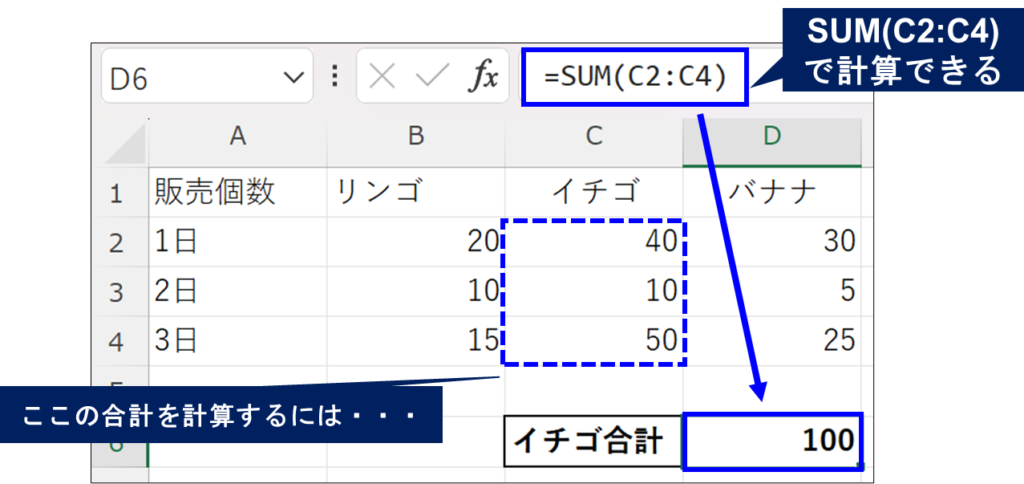Viewport: 1024px width, 484px height.
Task: Click the イチゴ合計 label cell
Action: [x=594, y=440]
